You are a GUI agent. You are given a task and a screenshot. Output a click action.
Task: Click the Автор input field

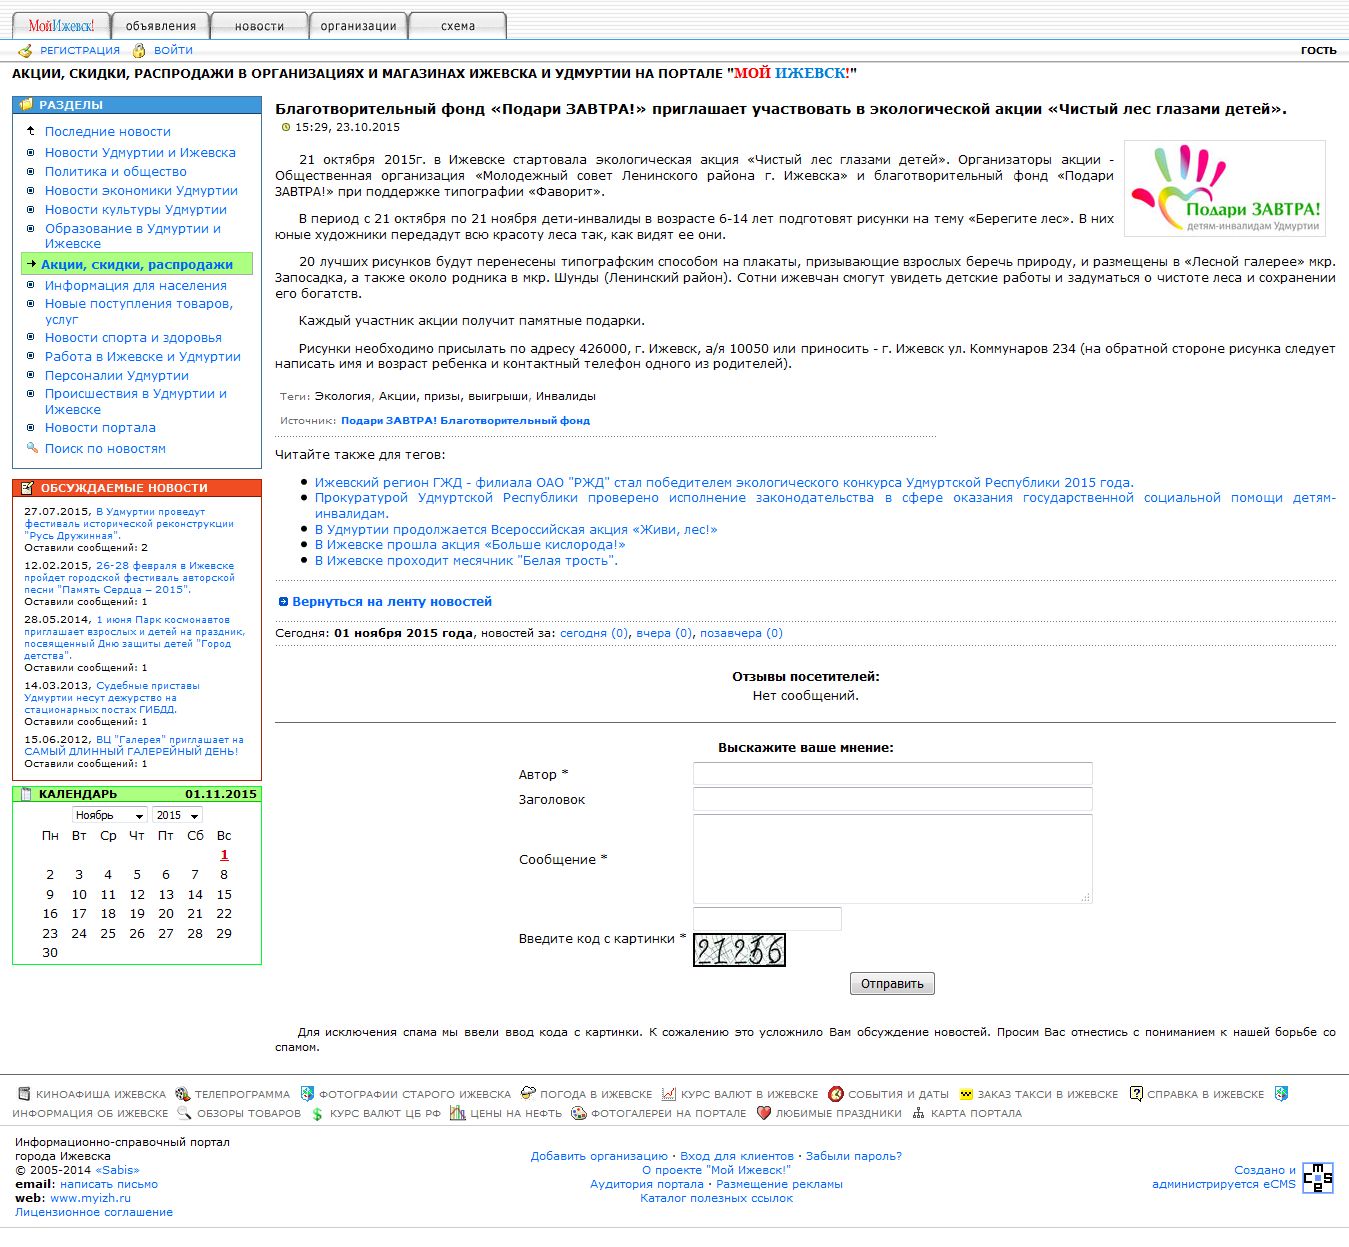coord(892,774)
